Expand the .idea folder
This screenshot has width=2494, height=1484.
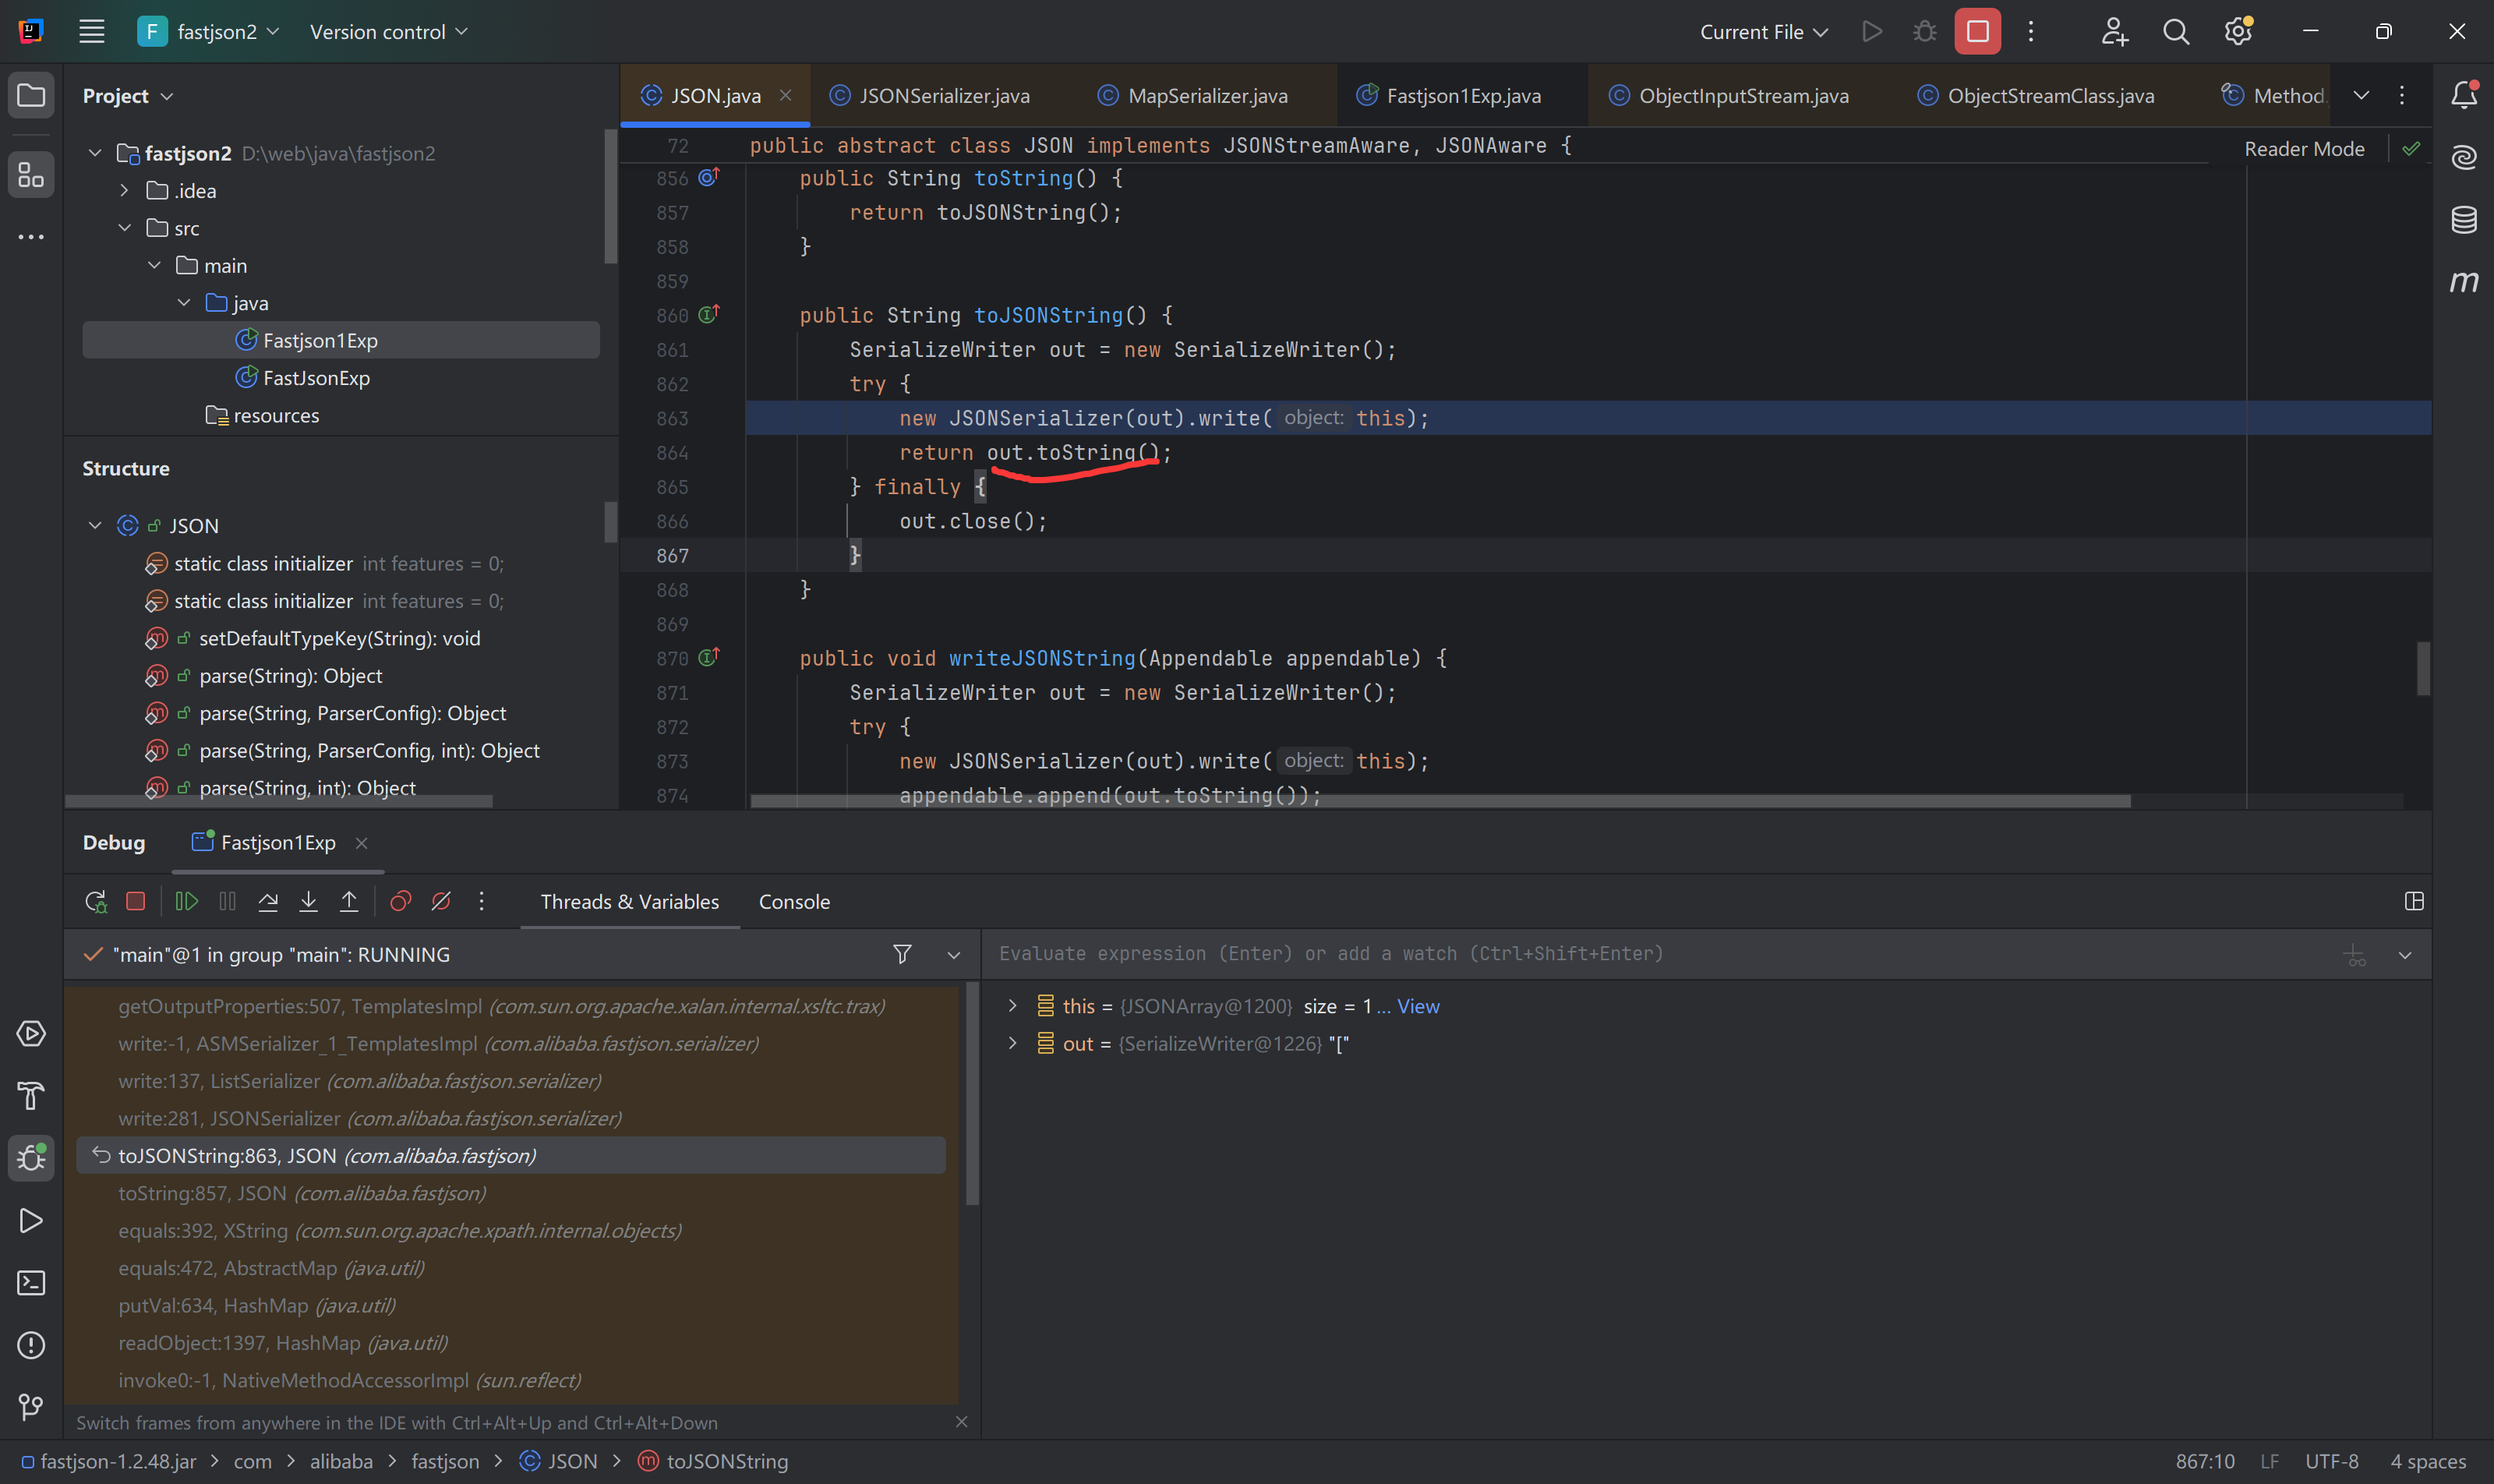[x=124, y=191]
